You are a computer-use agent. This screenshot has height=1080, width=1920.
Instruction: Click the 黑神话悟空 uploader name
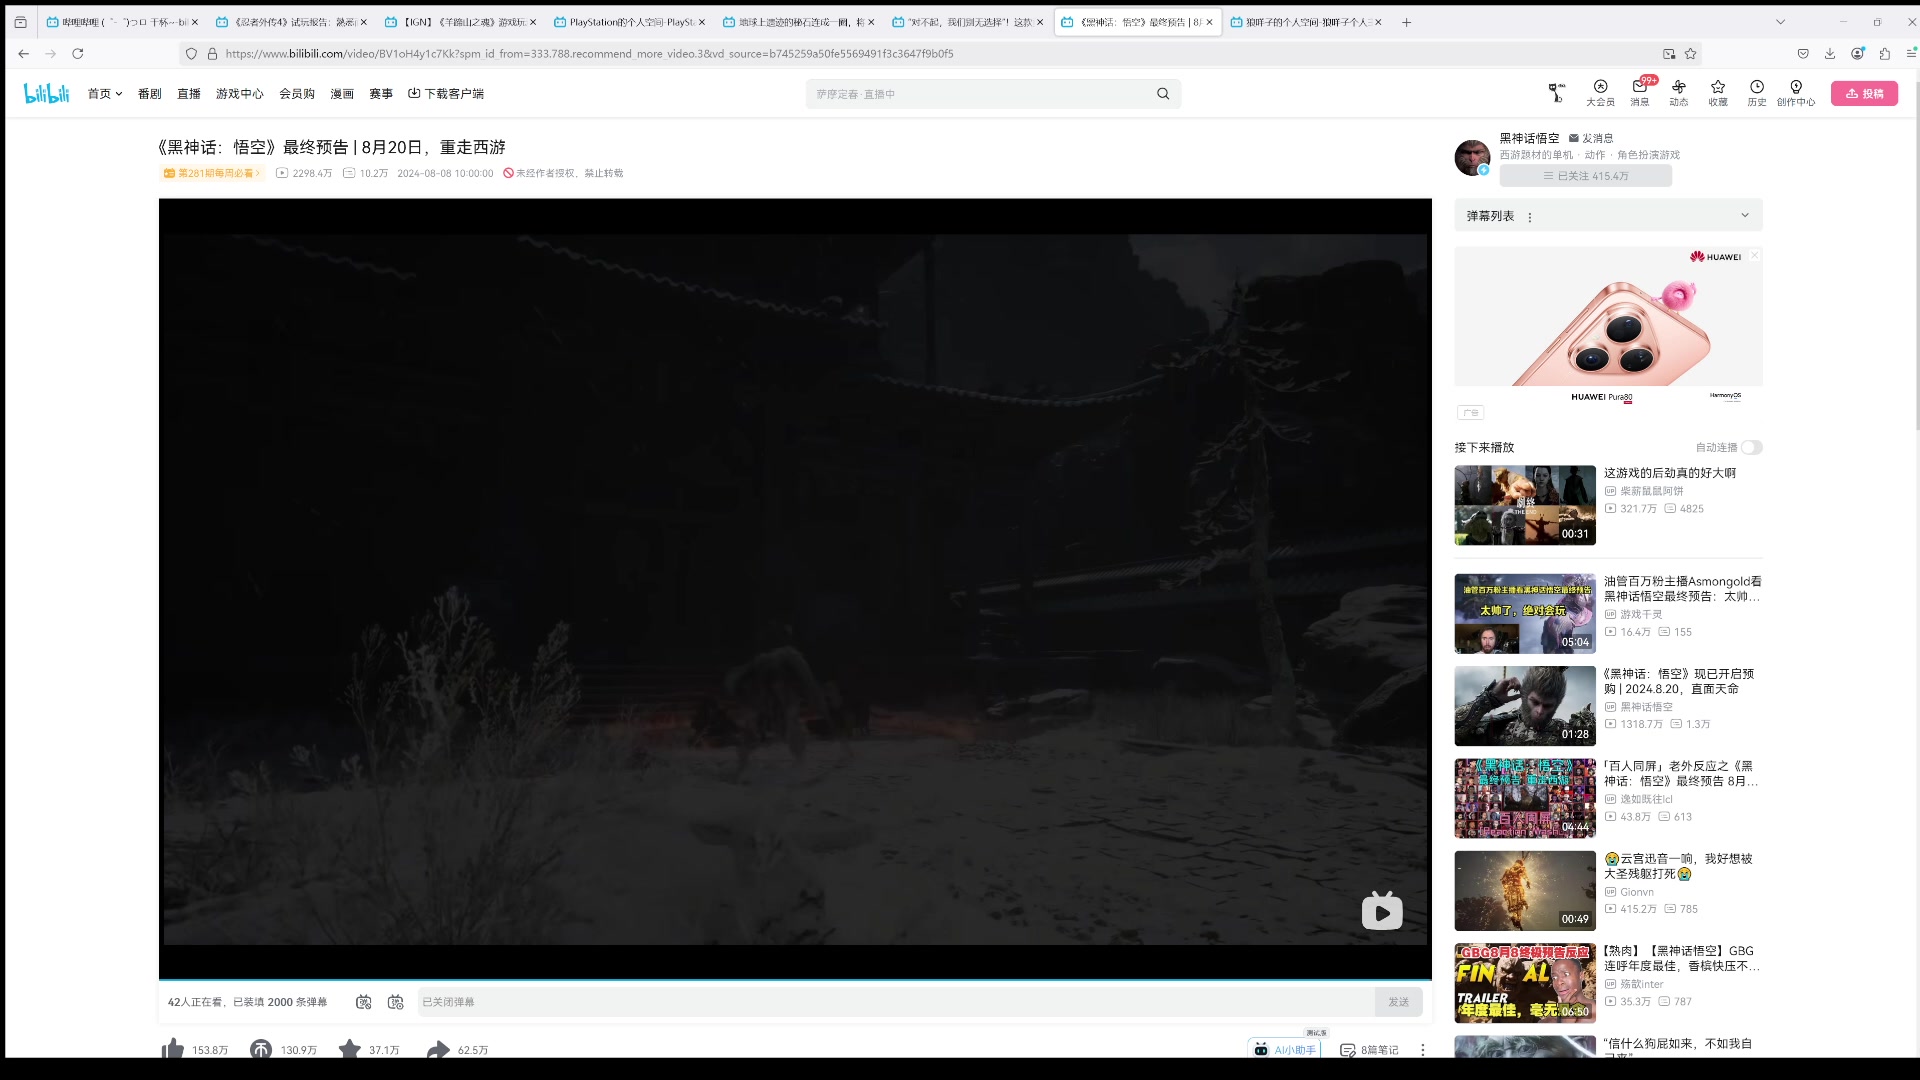point(1529,138)
